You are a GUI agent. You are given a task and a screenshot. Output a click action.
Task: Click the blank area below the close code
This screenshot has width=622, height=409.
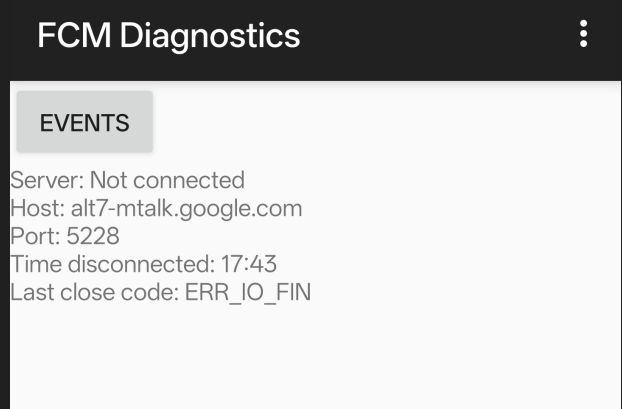(x=310, y=360)
